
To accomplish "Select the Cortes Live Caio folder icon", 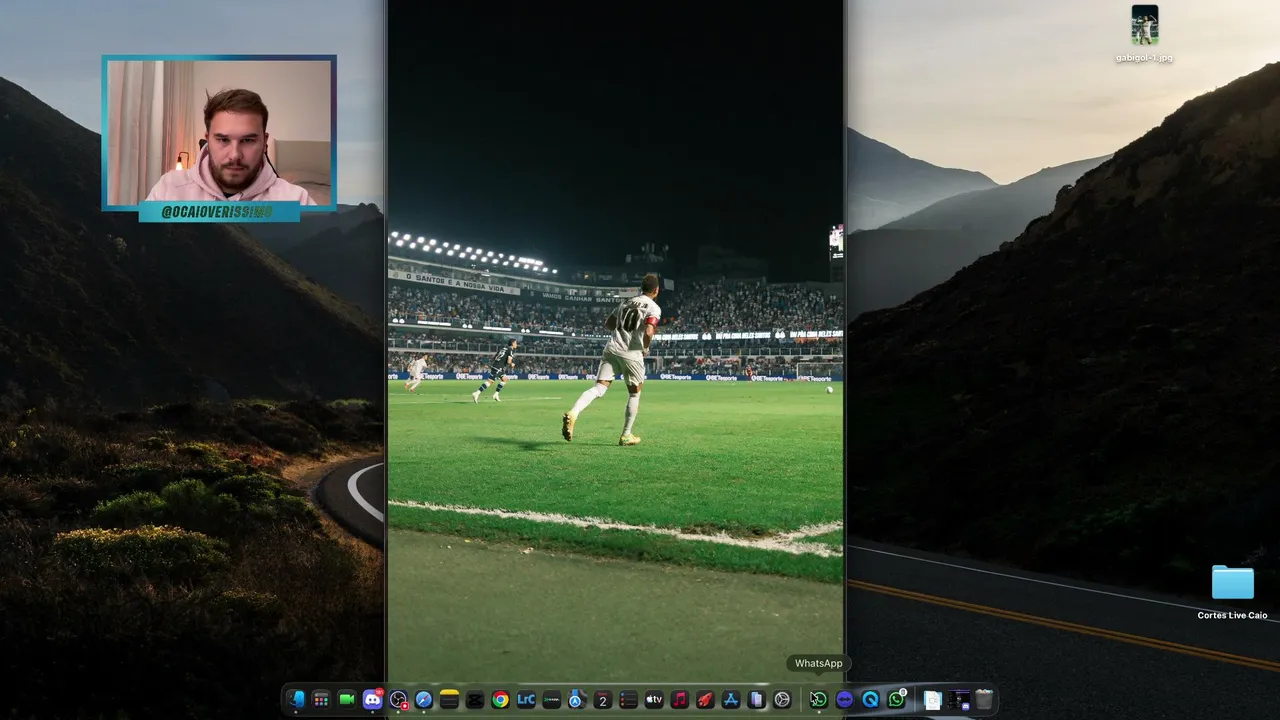I will 1232,582.
